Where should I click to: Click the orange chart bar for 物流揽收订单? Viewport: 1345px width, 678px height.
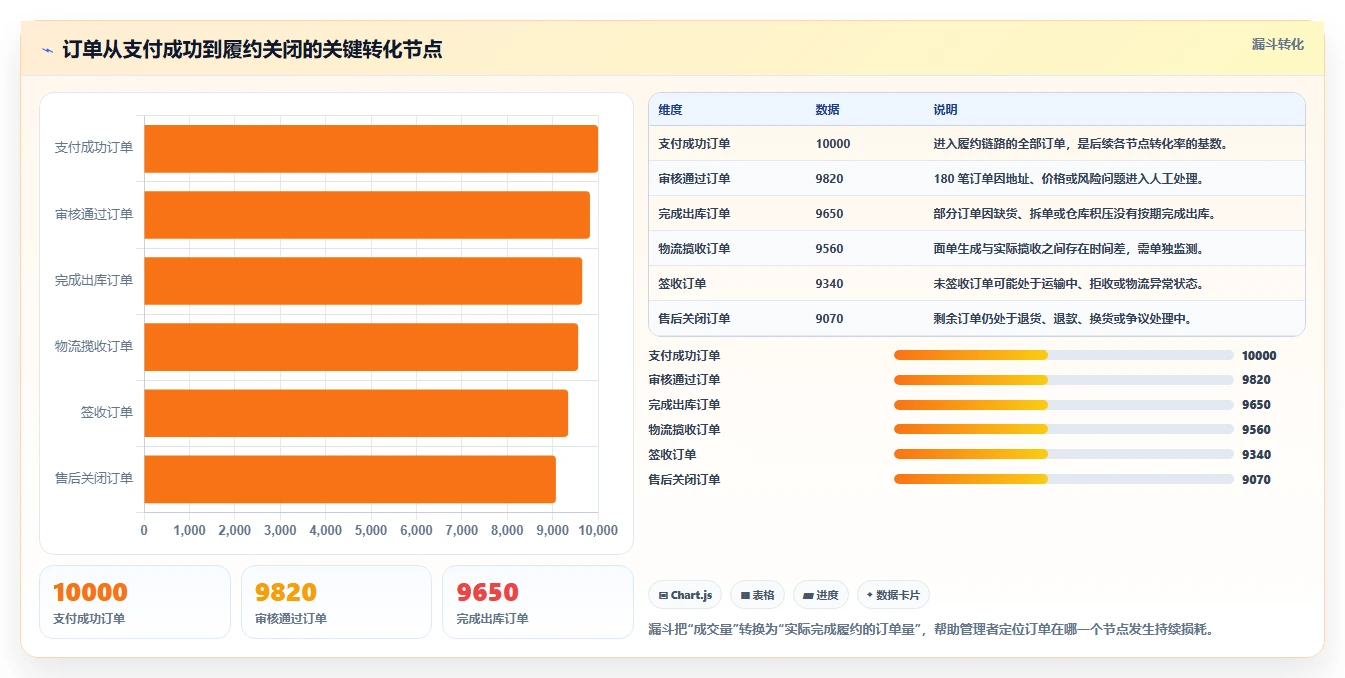[361, 347]
